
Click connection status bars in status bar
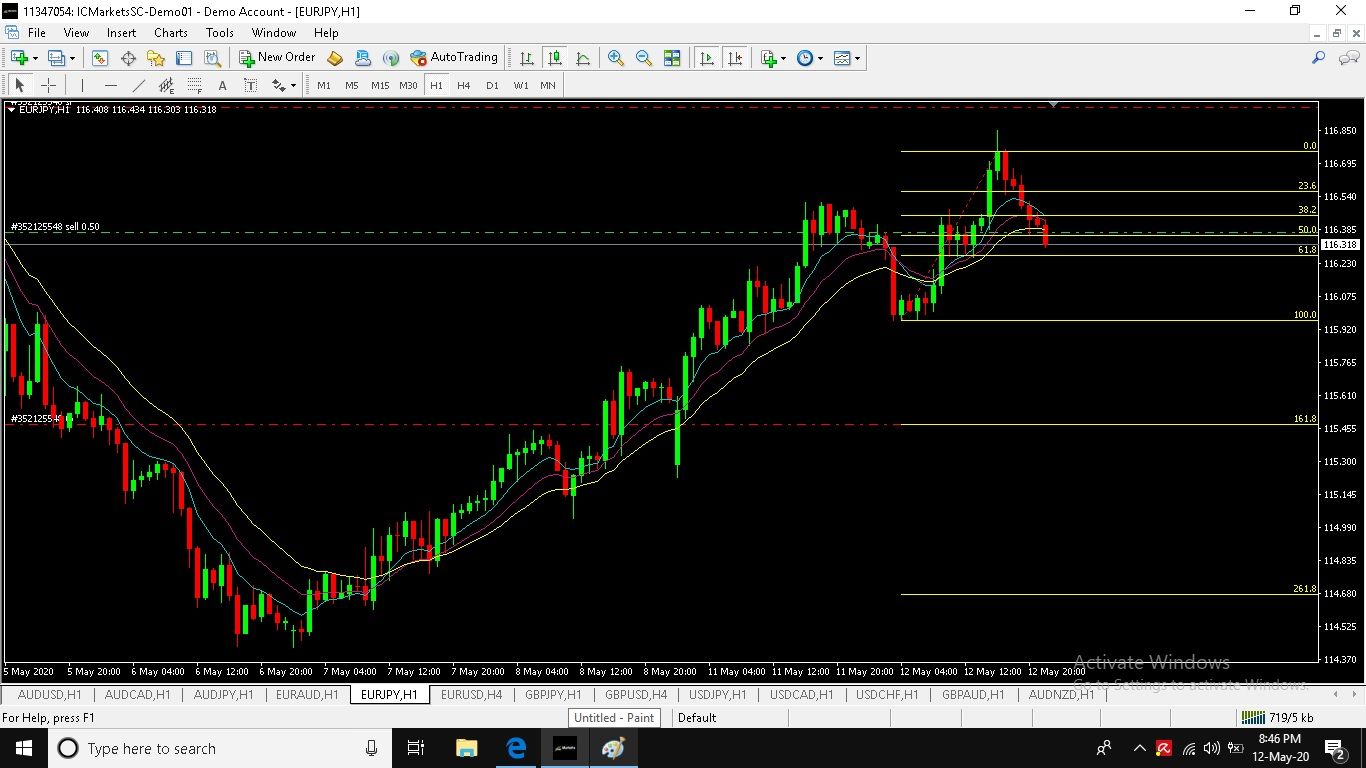[x=1252, y=717]
